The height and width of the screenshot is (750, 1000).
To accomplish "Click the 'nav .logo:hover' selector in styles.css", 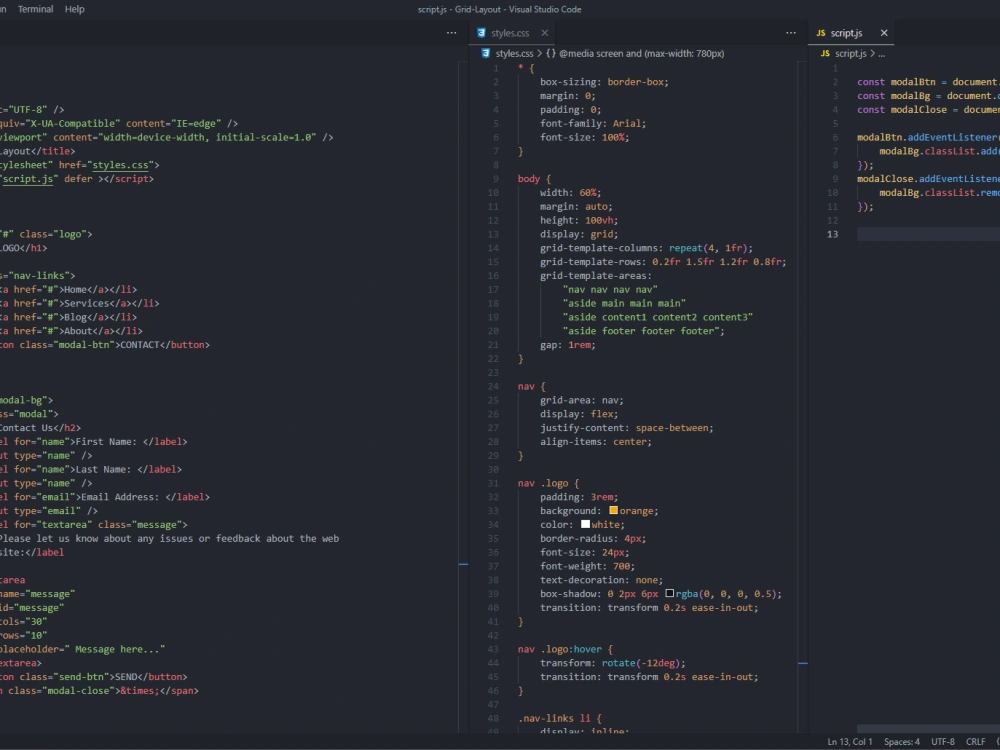I will click(x=559, y=649).
